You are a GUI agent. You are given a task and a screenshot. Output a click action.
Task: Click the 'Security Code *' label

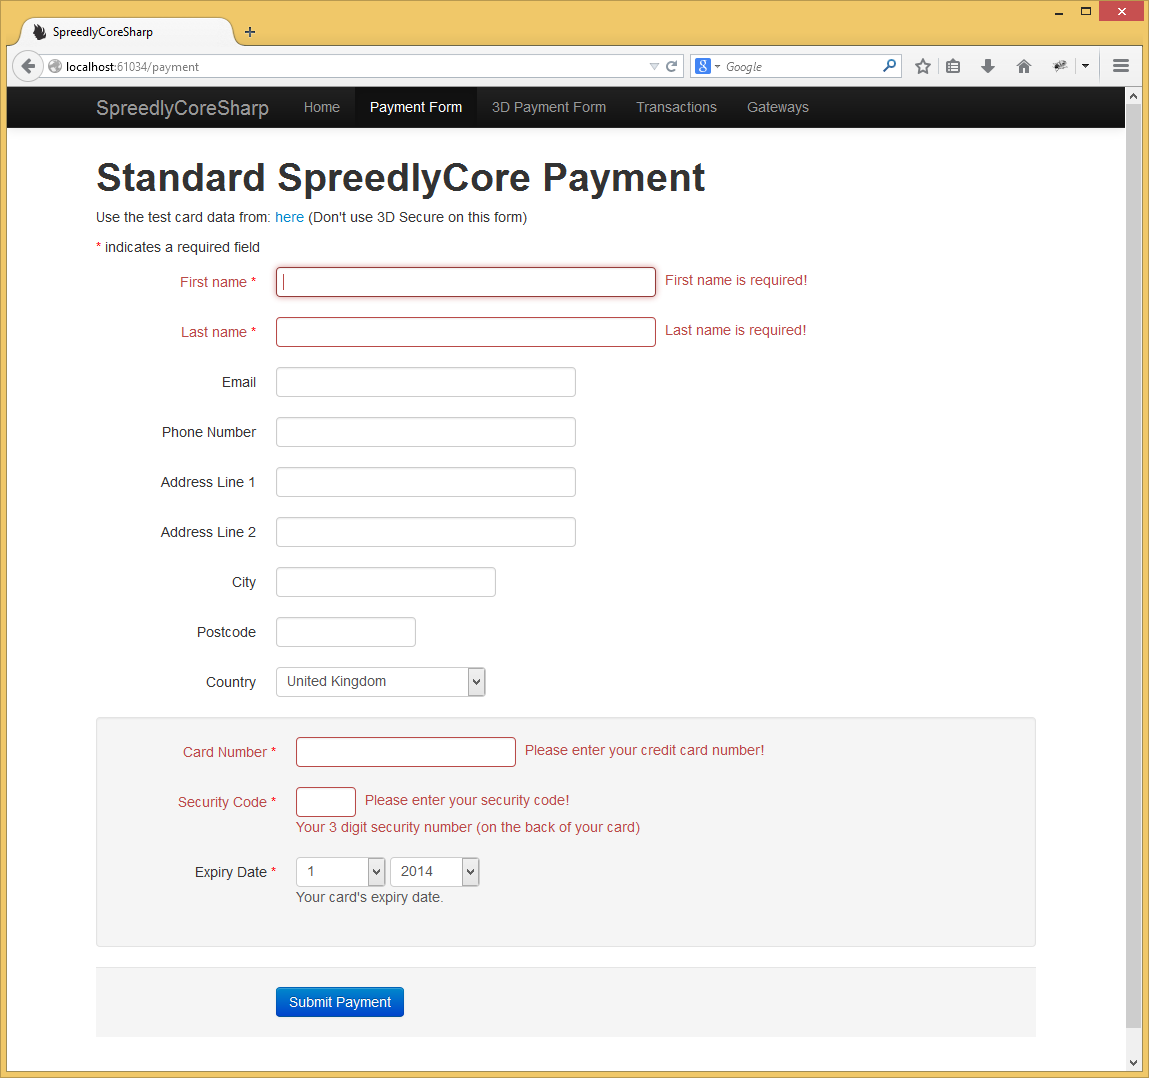click(226, 802)
